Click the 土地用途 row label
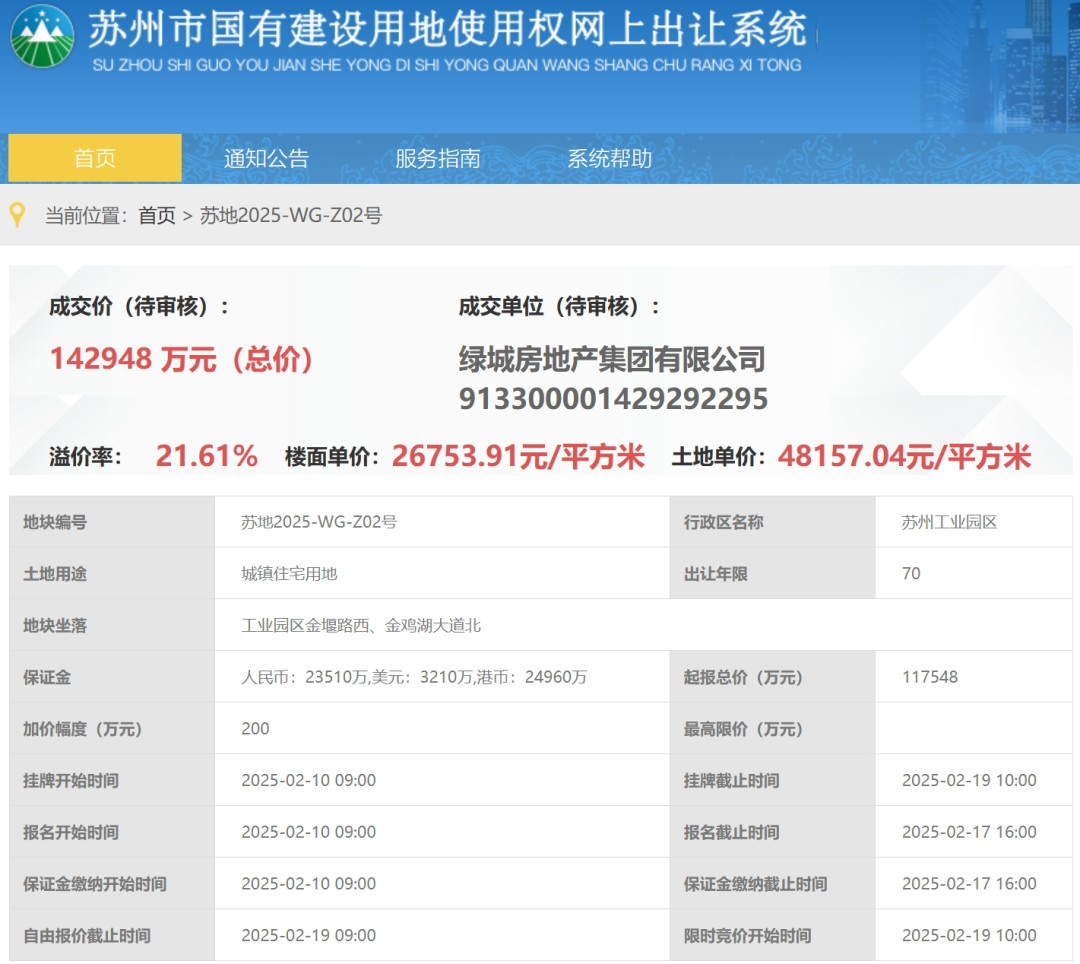Image resolution: width=1080 pixels, height=964 pixels. (55, 574)
